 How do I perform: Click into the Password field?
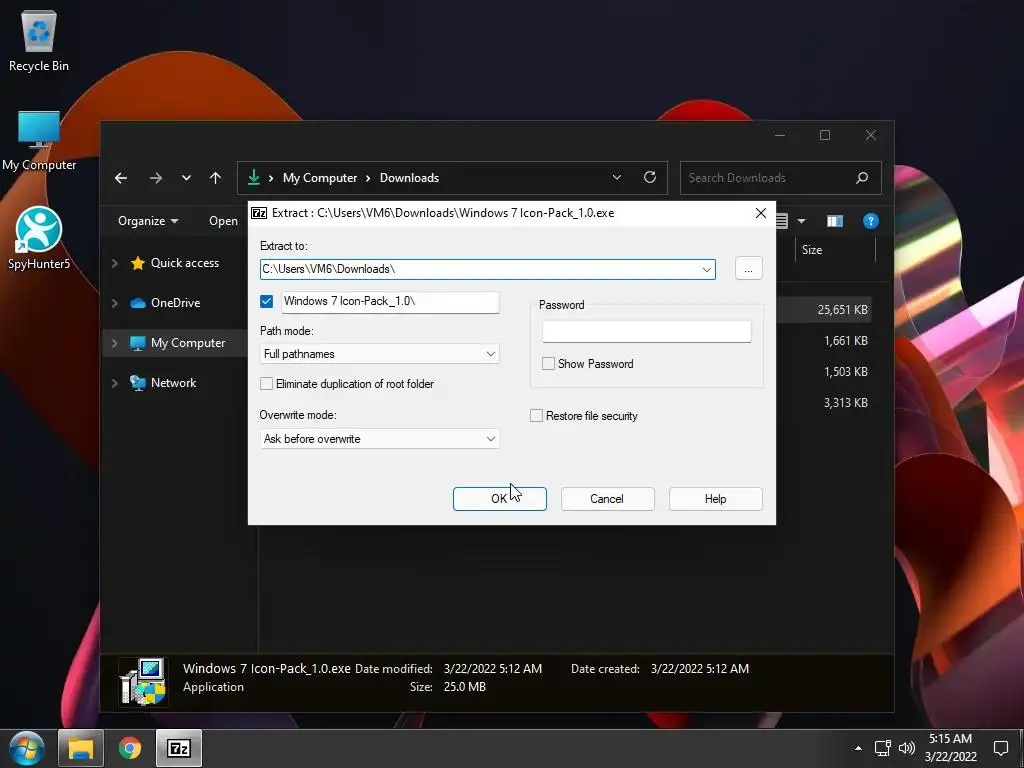(647, 332)
